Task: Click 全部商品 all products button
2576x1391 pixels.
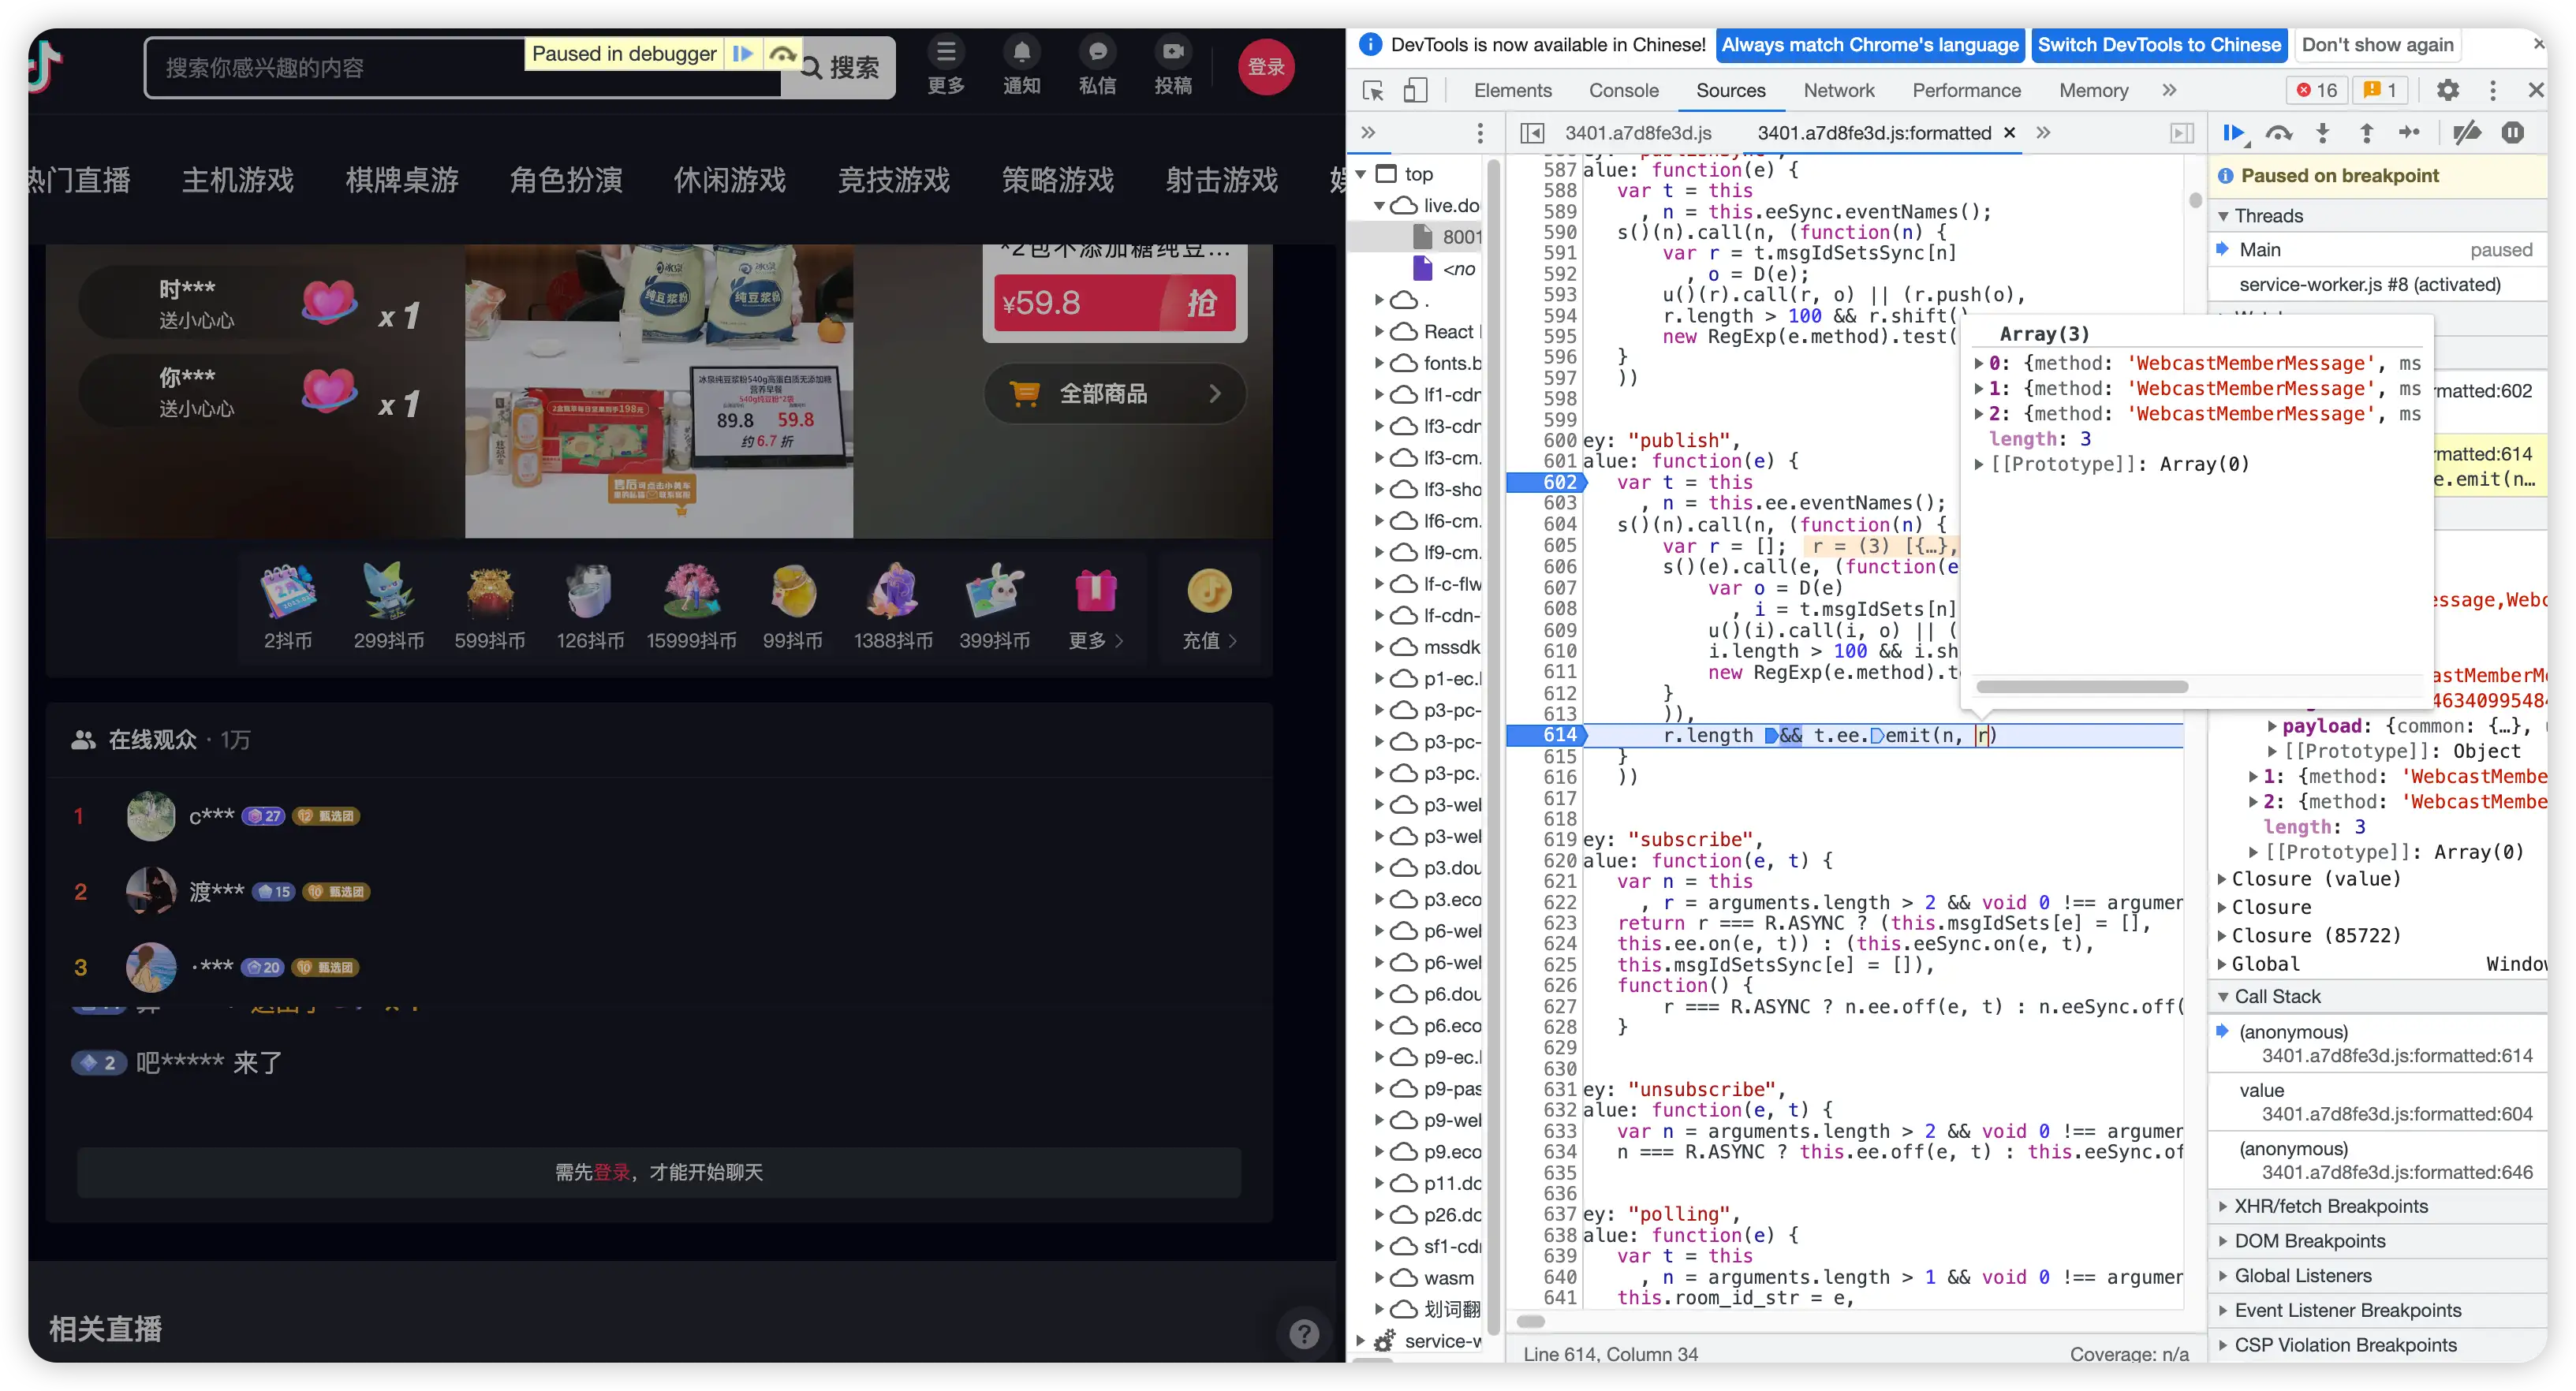Action: tap(1115, 394)
